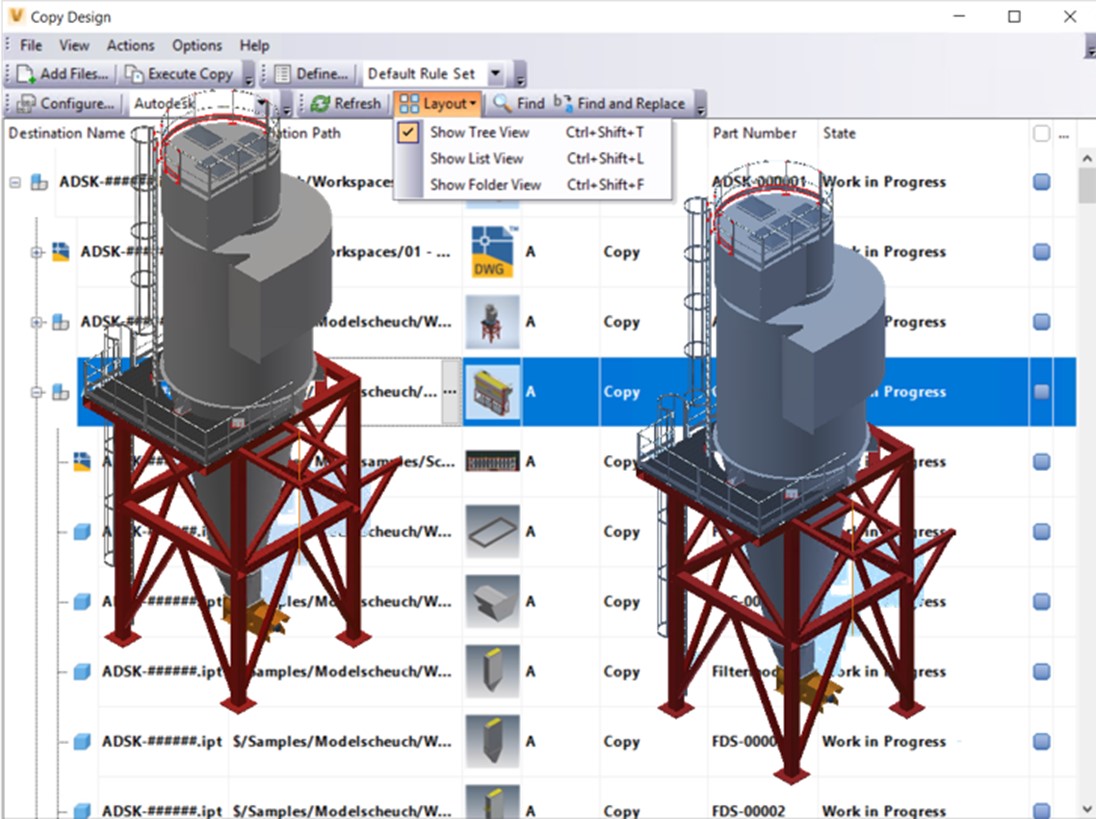Click the part icon in the FDS-0000 row

click(82, 741)
